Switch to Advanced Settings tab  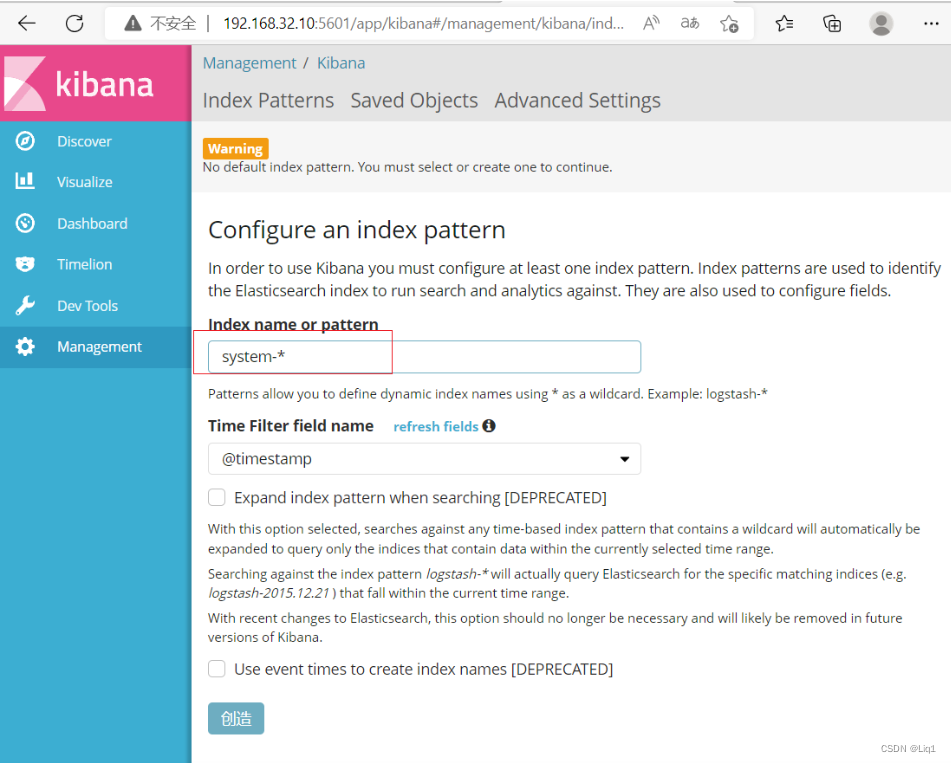[577, 100]
